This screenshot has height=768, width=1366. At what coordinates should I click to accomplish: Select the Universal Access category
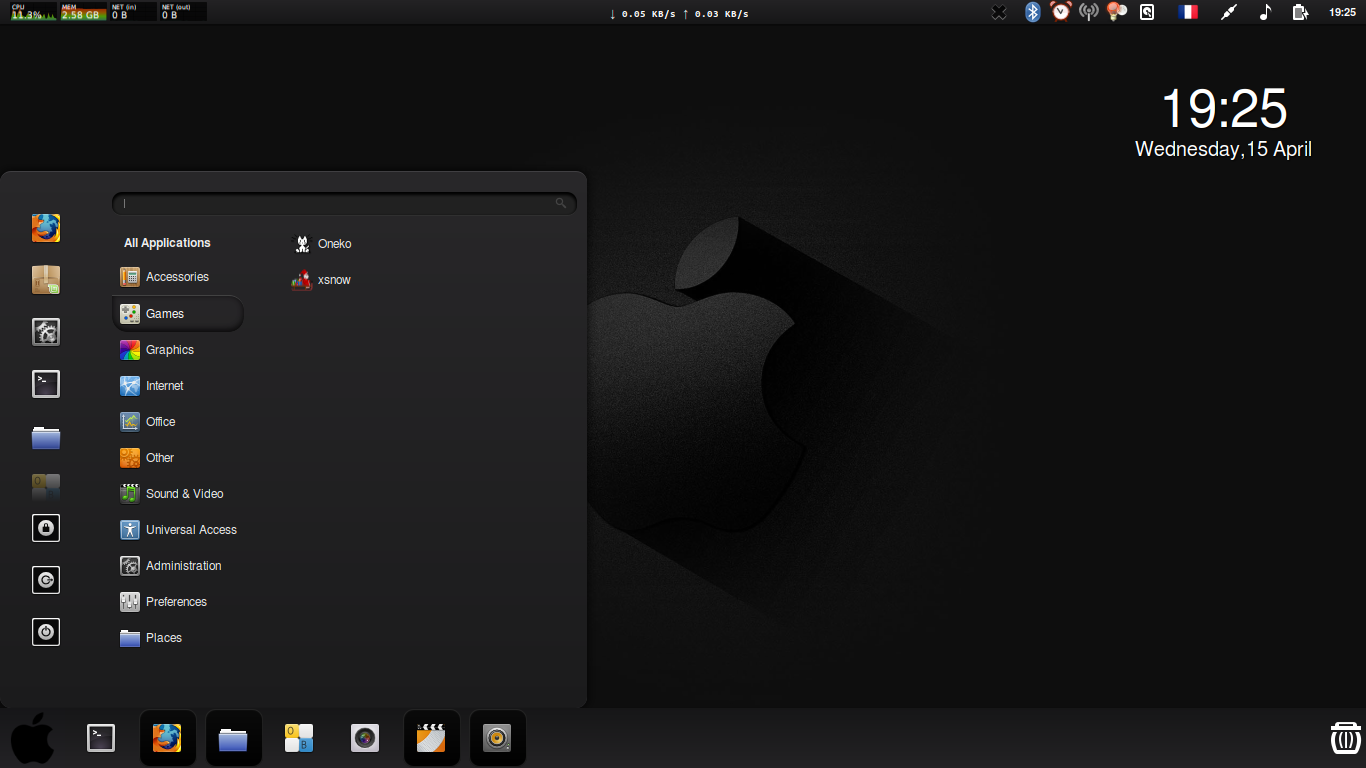click(178, 530)
